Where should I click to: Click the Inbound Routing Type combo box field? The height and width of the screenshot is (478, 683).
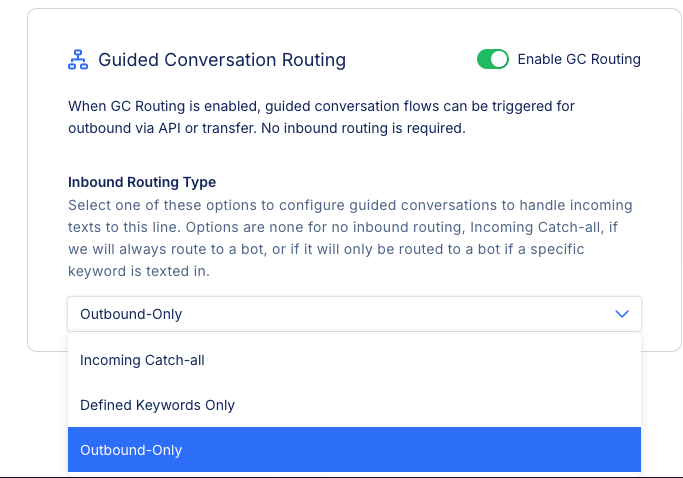coord(354,314)
